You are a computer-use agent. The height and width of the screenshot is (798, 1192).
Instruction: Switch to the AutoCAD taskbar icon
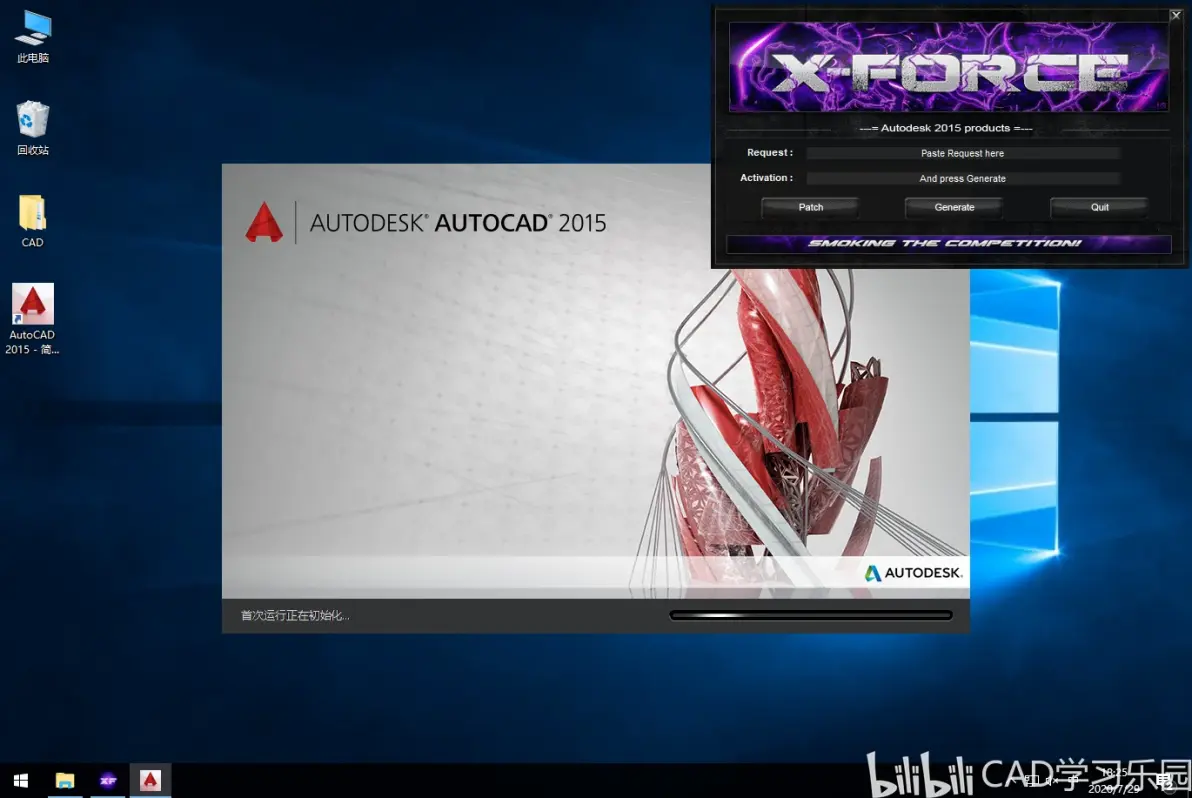[x=151, y=781]
